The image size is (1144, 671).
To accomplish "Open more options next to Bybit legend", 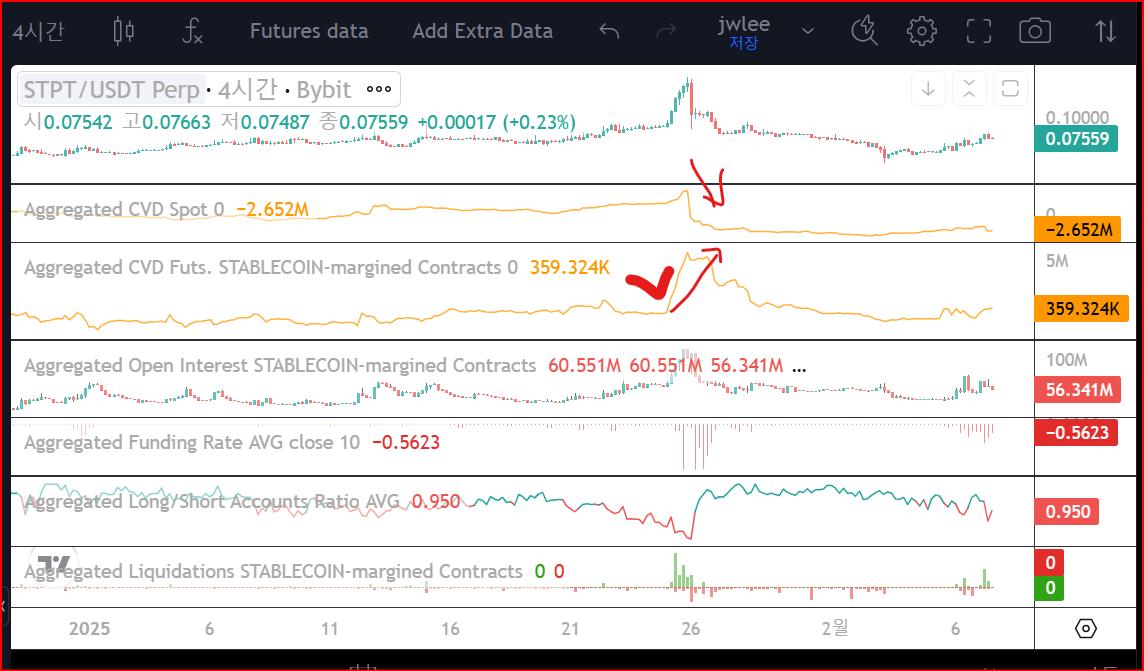I will point(379,90).
